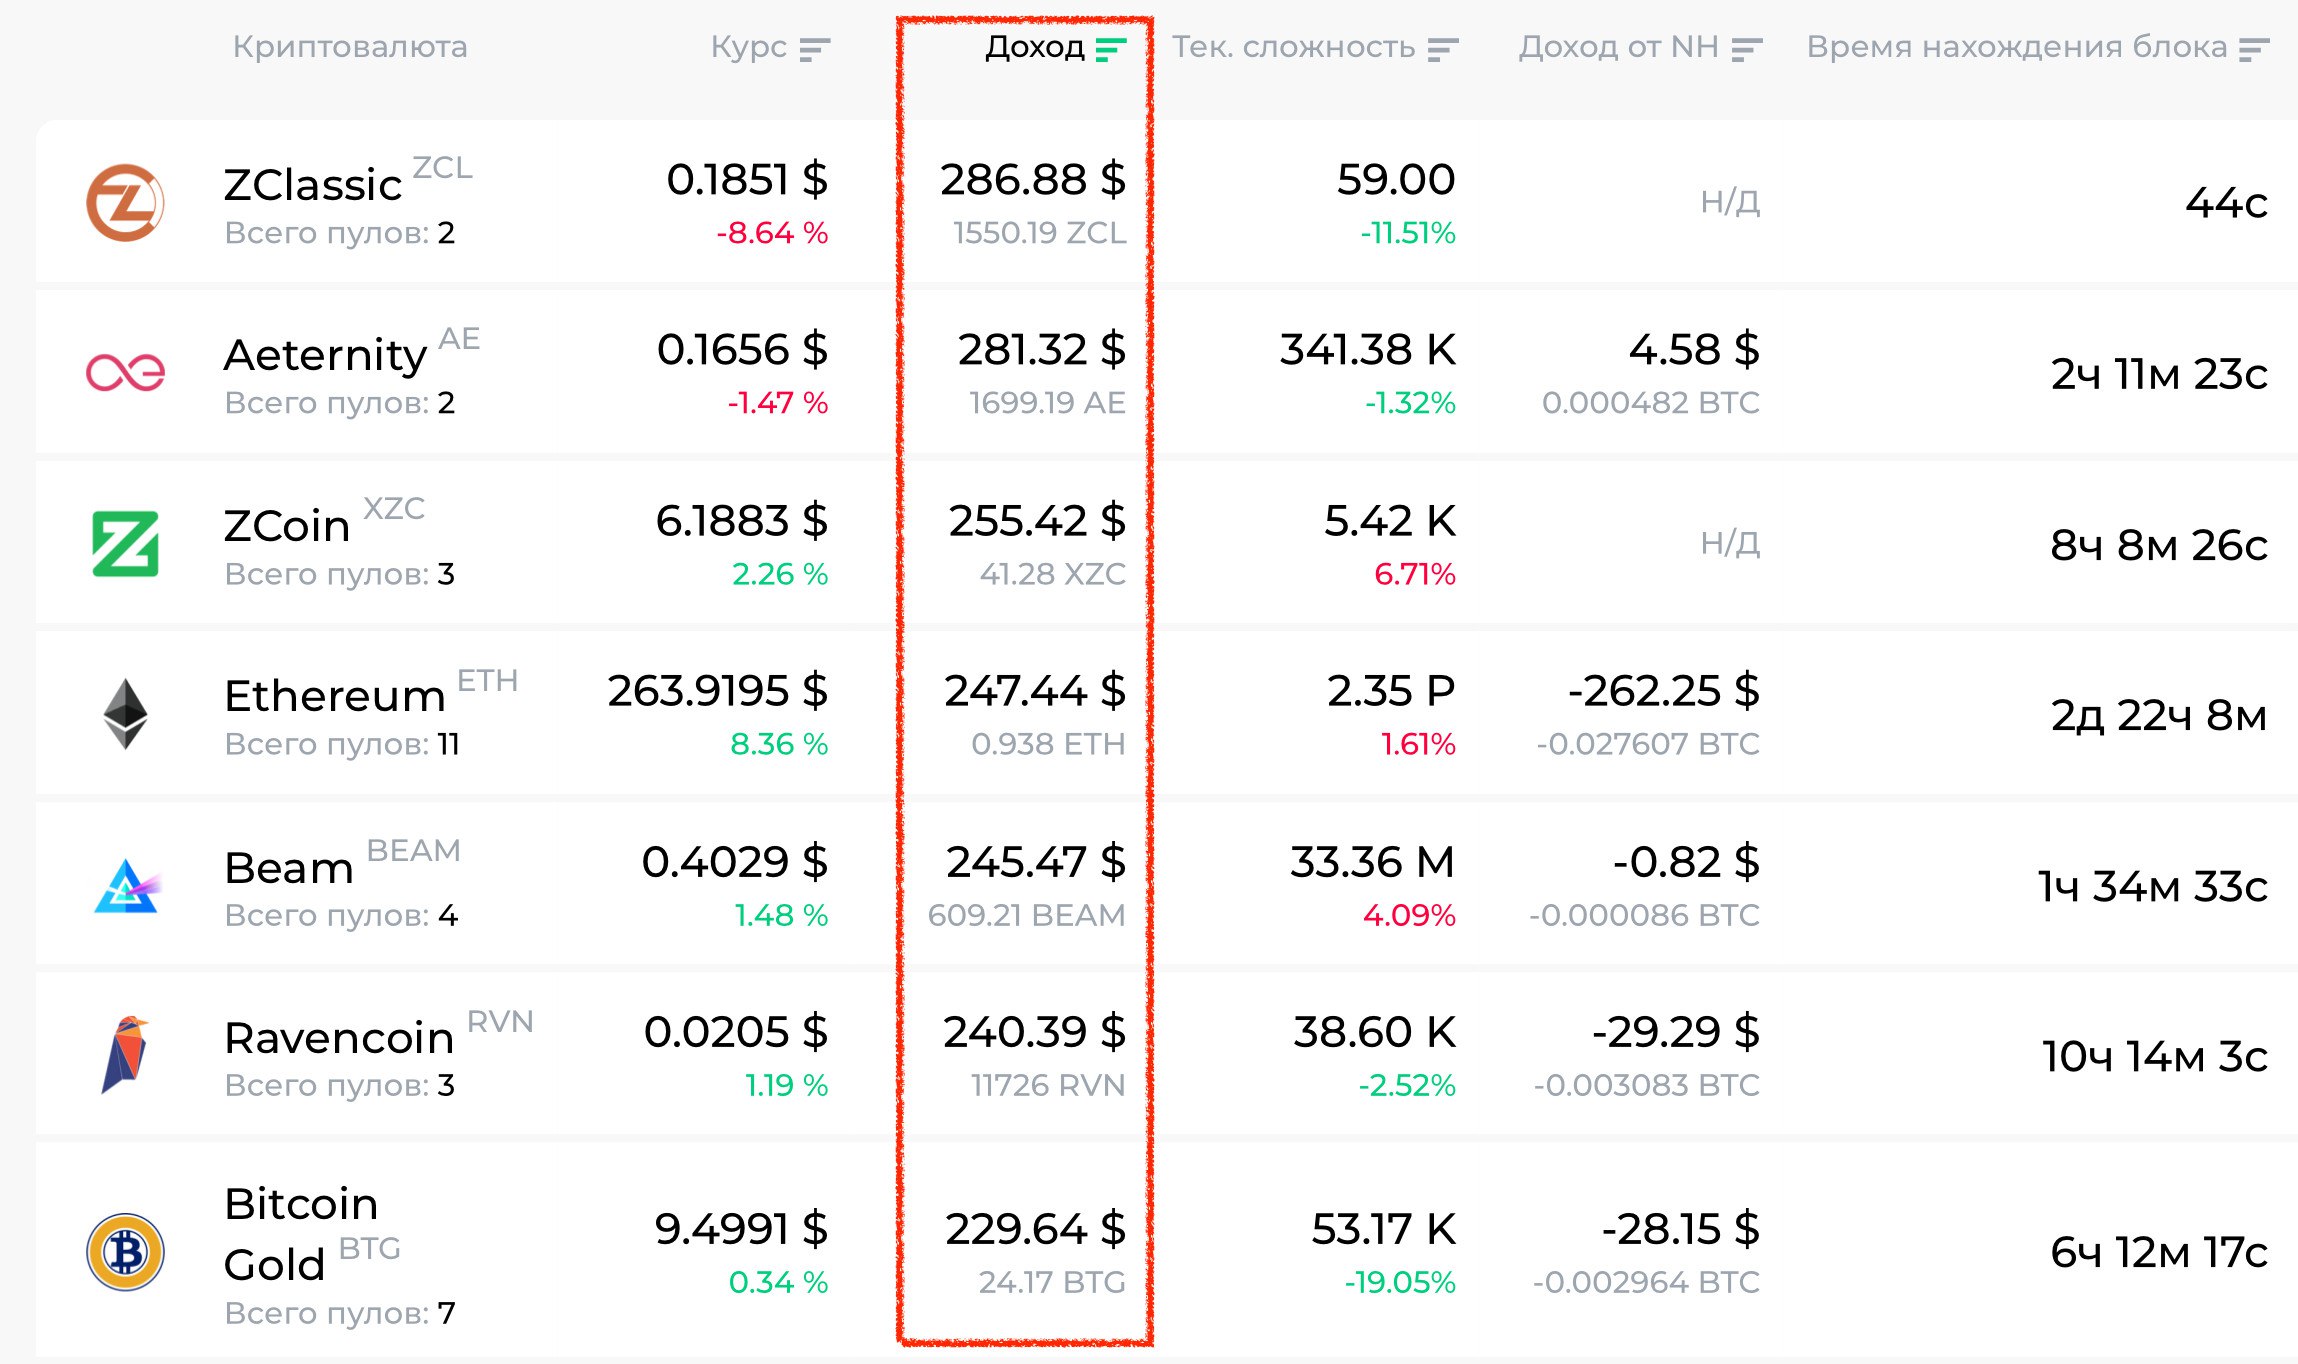Click Ethereum block time 2д 22ч 8м

[x=2159, y=715]
